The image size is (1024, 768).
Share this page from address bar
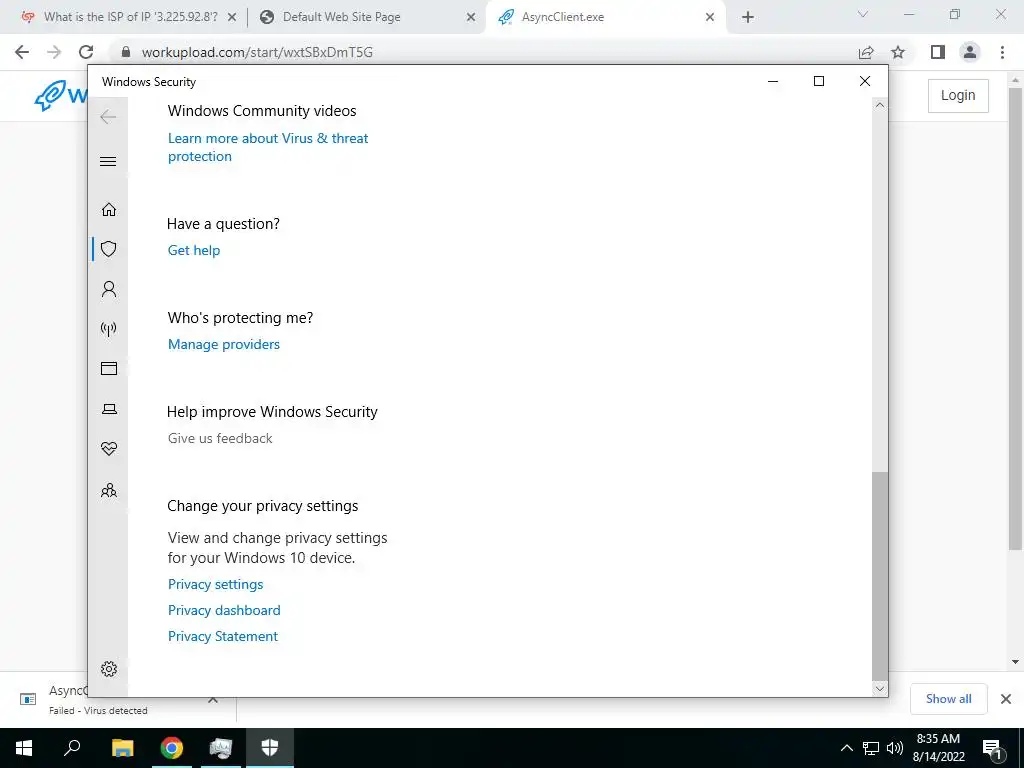[866, 52]
